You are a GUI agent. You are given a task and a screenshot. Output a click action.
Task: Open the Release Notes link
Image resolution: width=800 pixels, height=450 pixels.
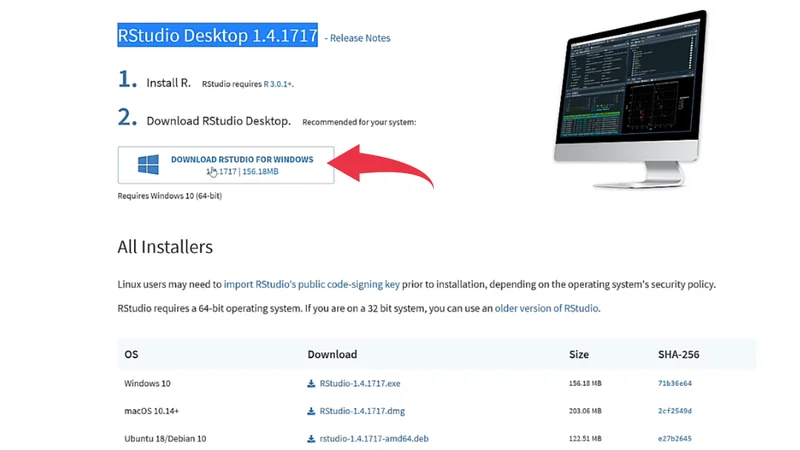tap(360, 38)
